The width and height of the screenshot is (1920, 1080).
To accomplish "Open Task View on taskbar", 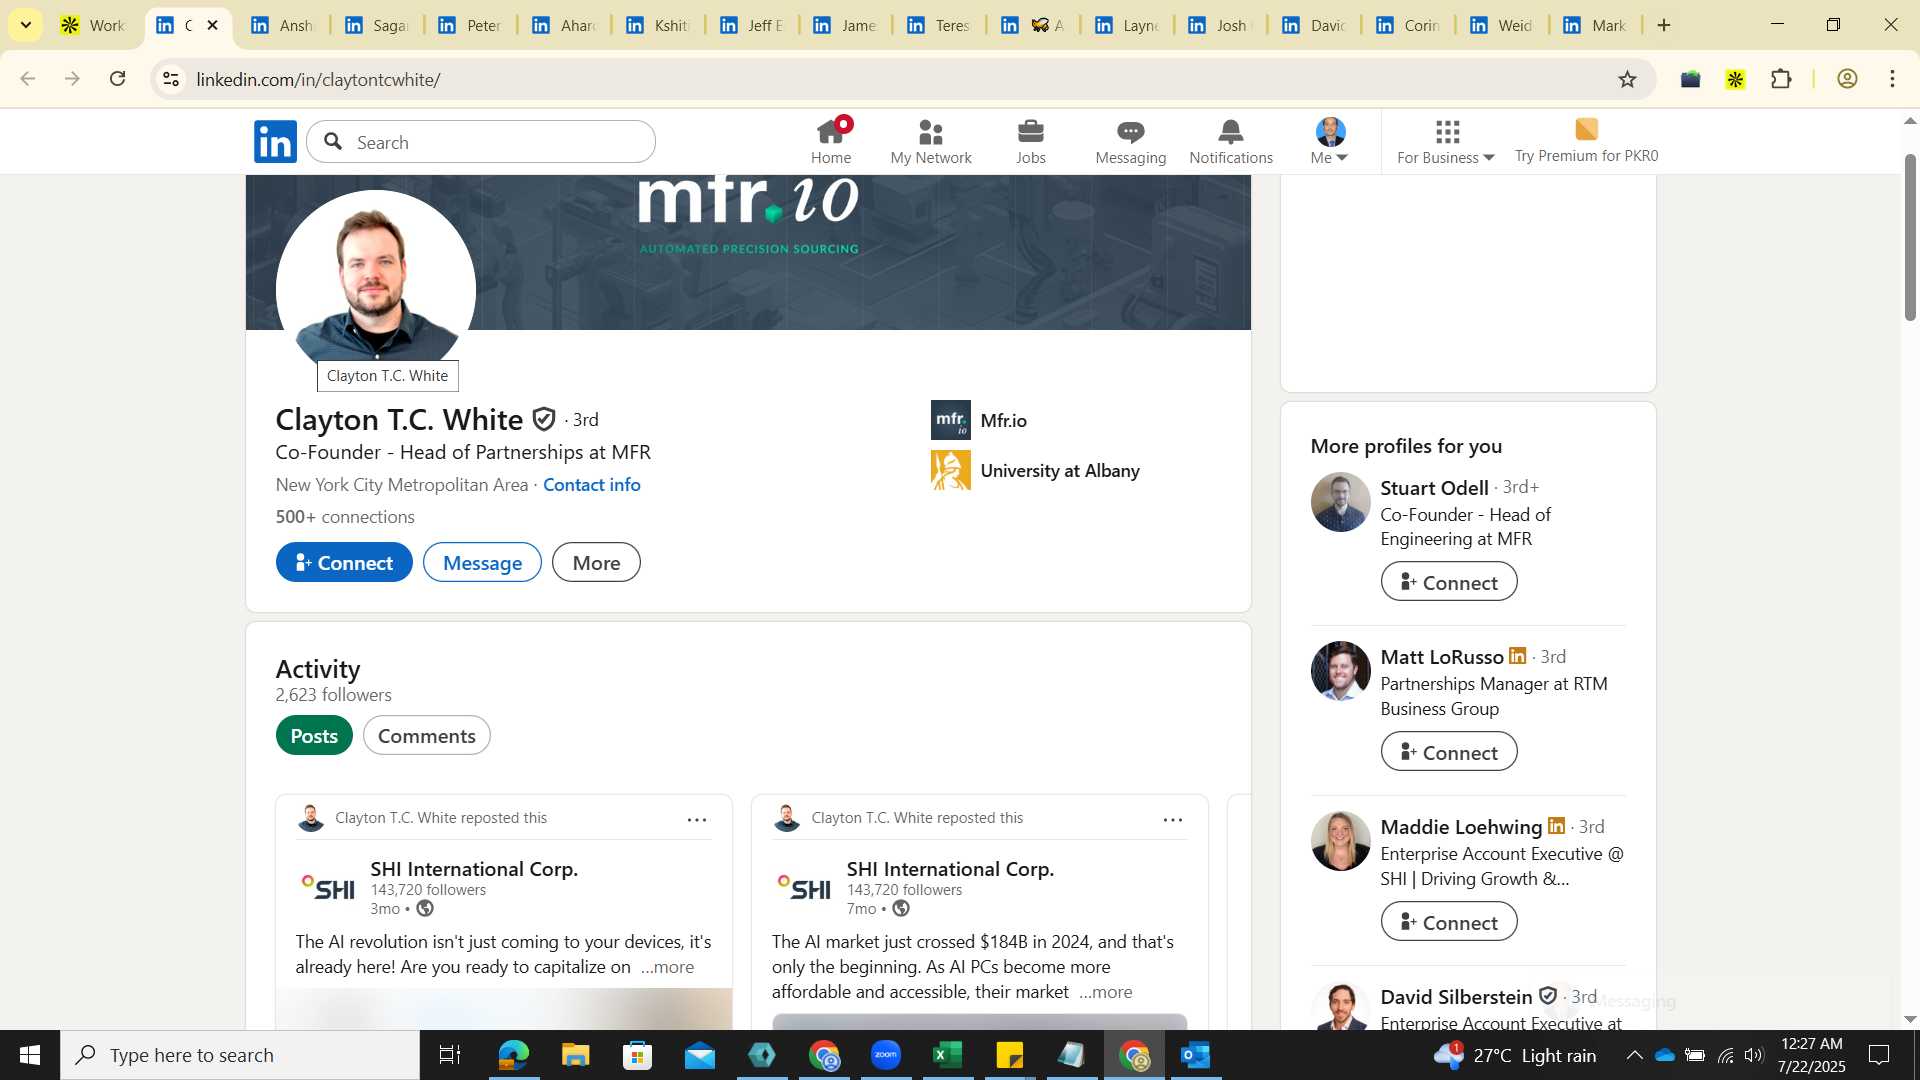I will tap(450, 1055).
